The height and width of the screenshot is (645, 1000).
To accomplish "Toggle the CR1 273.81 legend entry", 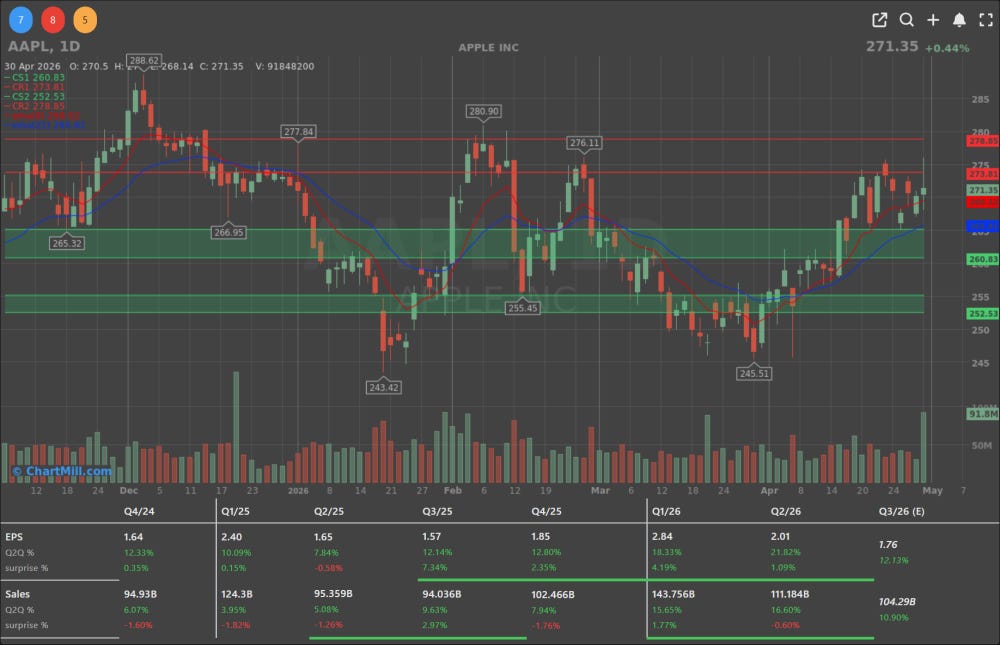I will [35, 87].
